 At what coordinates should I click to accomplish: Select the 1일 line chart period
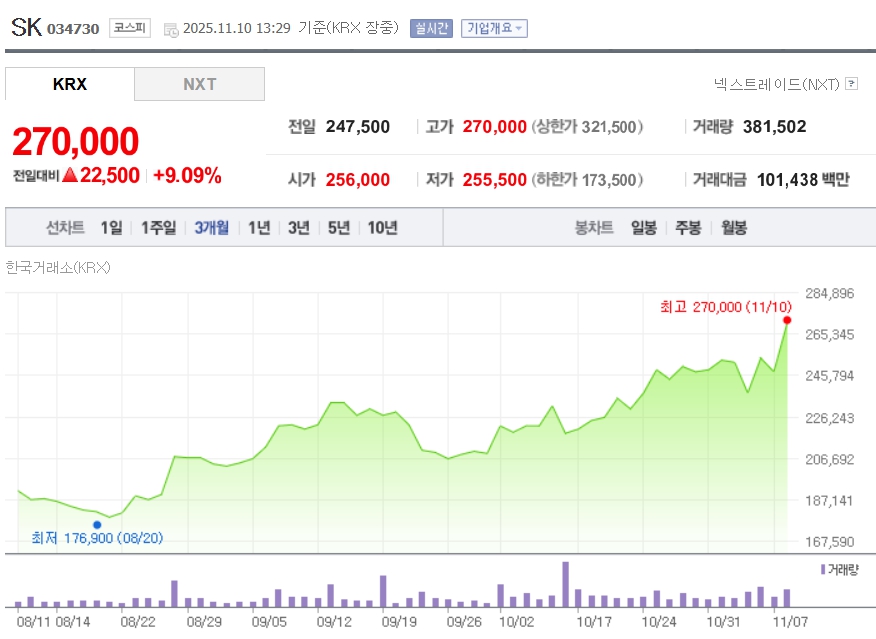[x=111, y=227]
